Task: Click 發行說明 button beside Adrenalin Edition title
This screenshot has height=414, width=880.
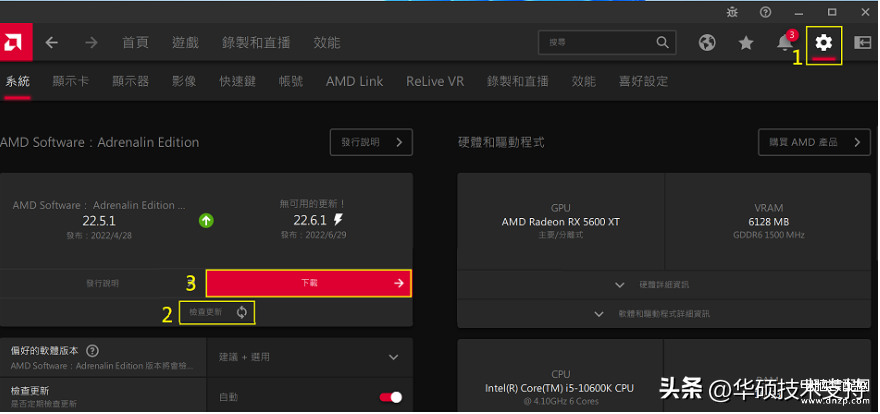Action: pyautogui.click(x=371, y=142)
